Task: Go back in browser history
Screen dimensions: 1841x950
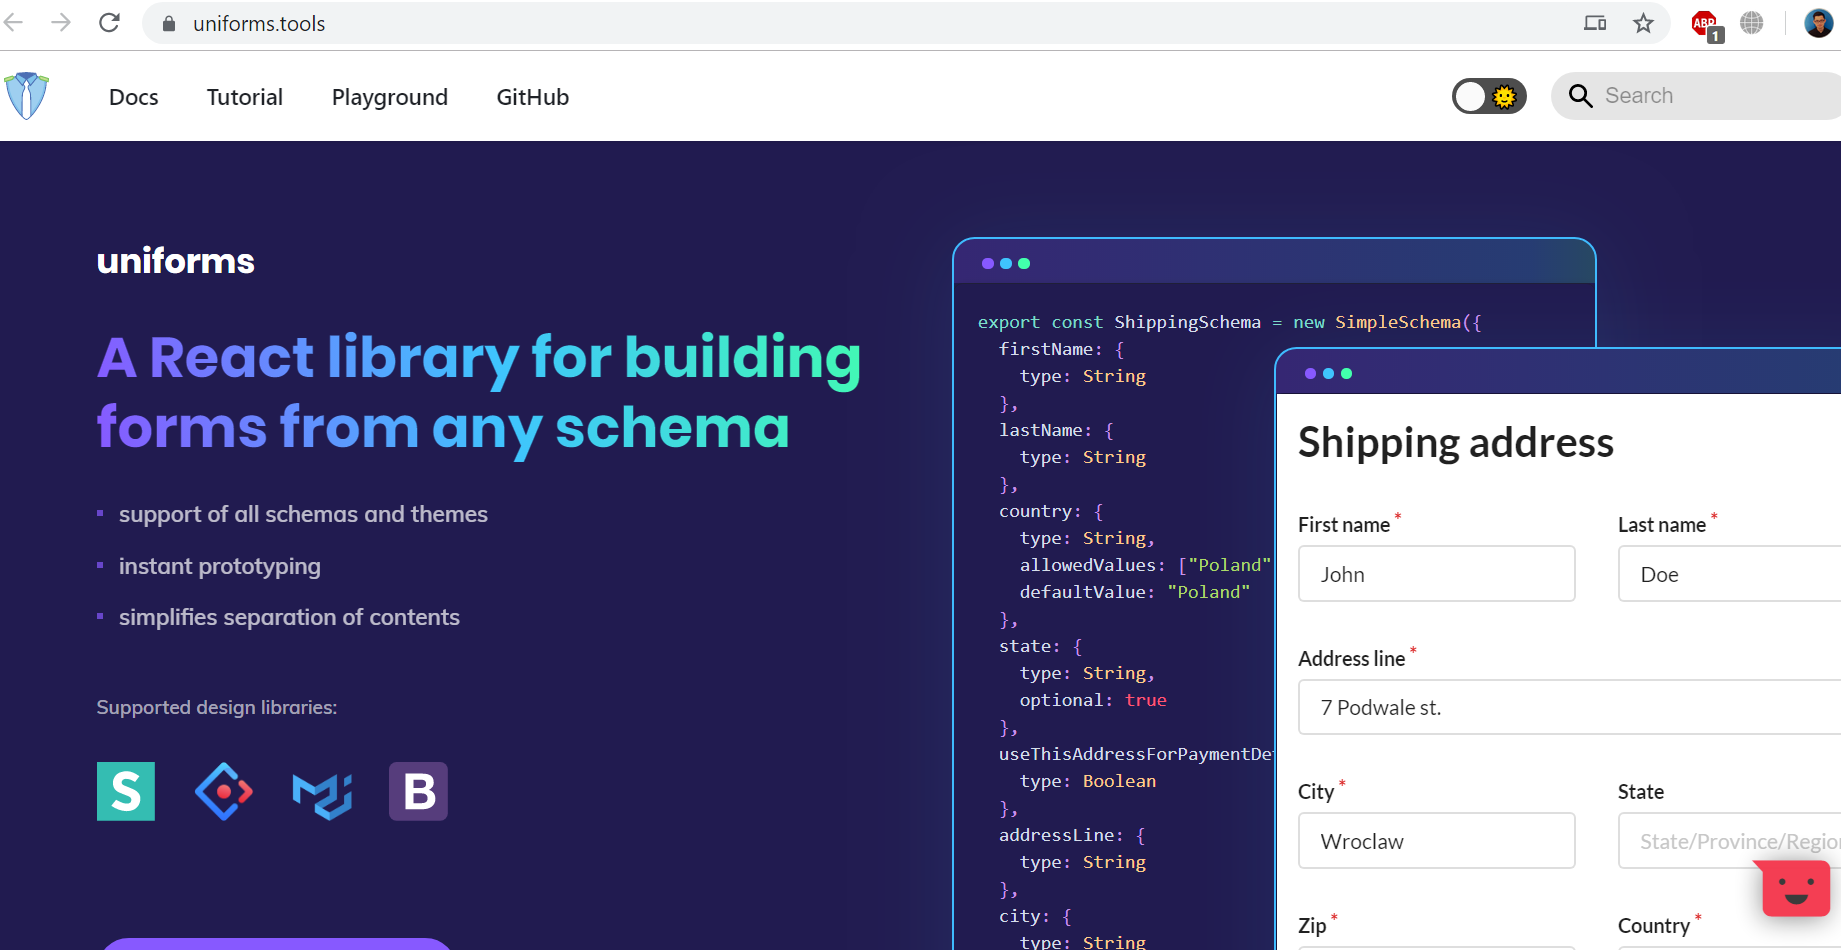Action: tap(14, 23)
